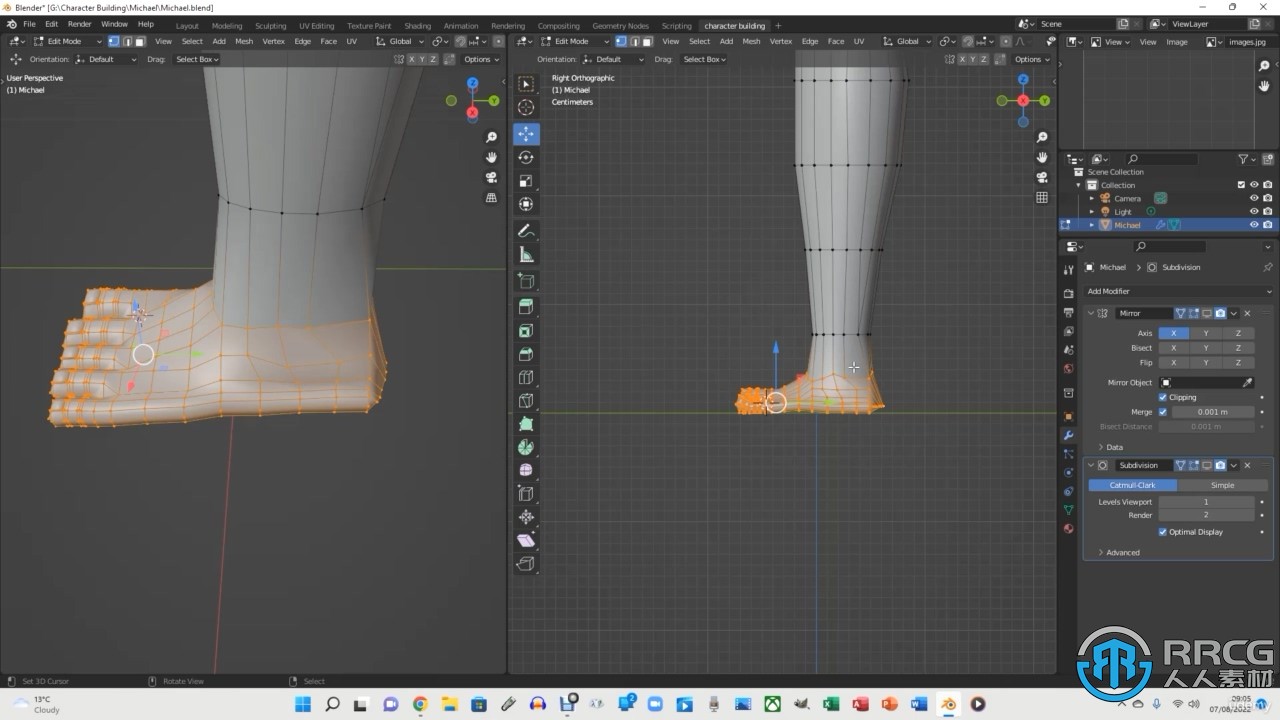Select the Bevel tool
The width and height of the screenshot is (1280, 720).
point(526,354)
